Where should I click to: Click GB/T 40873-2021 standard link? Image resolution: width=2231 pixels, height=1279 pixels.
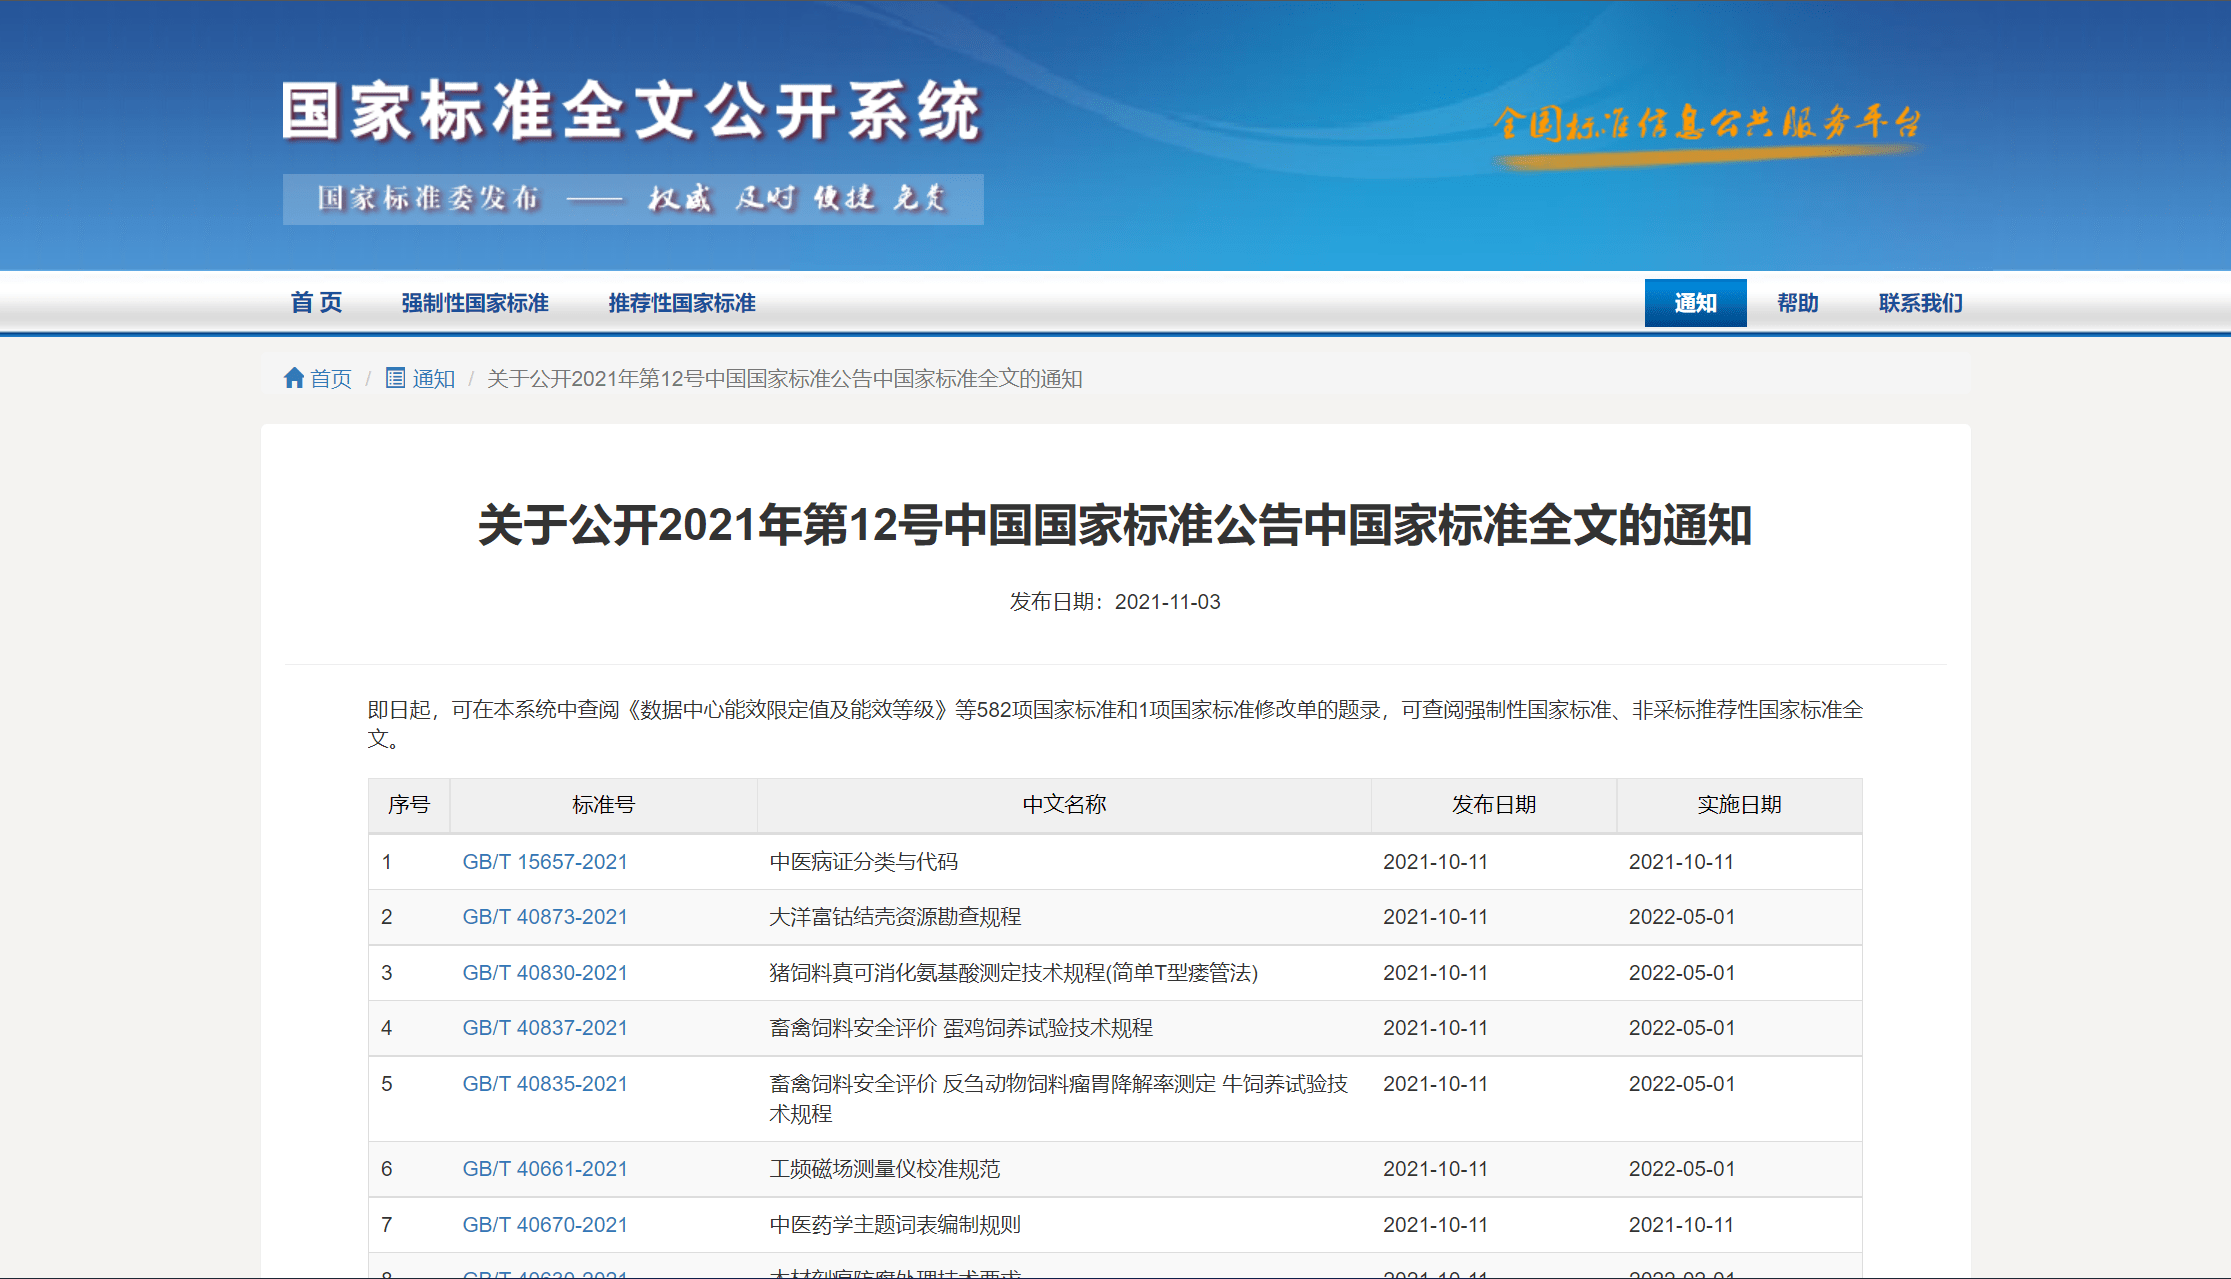(x=544, y=919)
